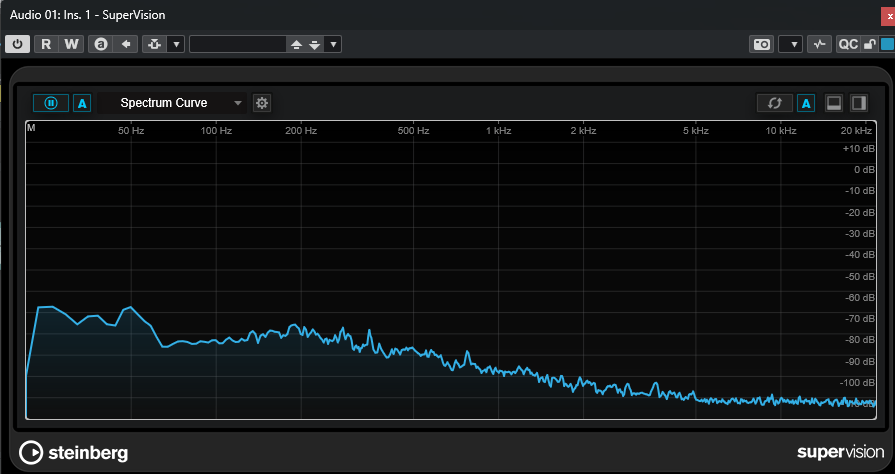This screenshot has width=895, height=474.
Task: Click the 20 kHz frequency label
Action: point(856,130)
